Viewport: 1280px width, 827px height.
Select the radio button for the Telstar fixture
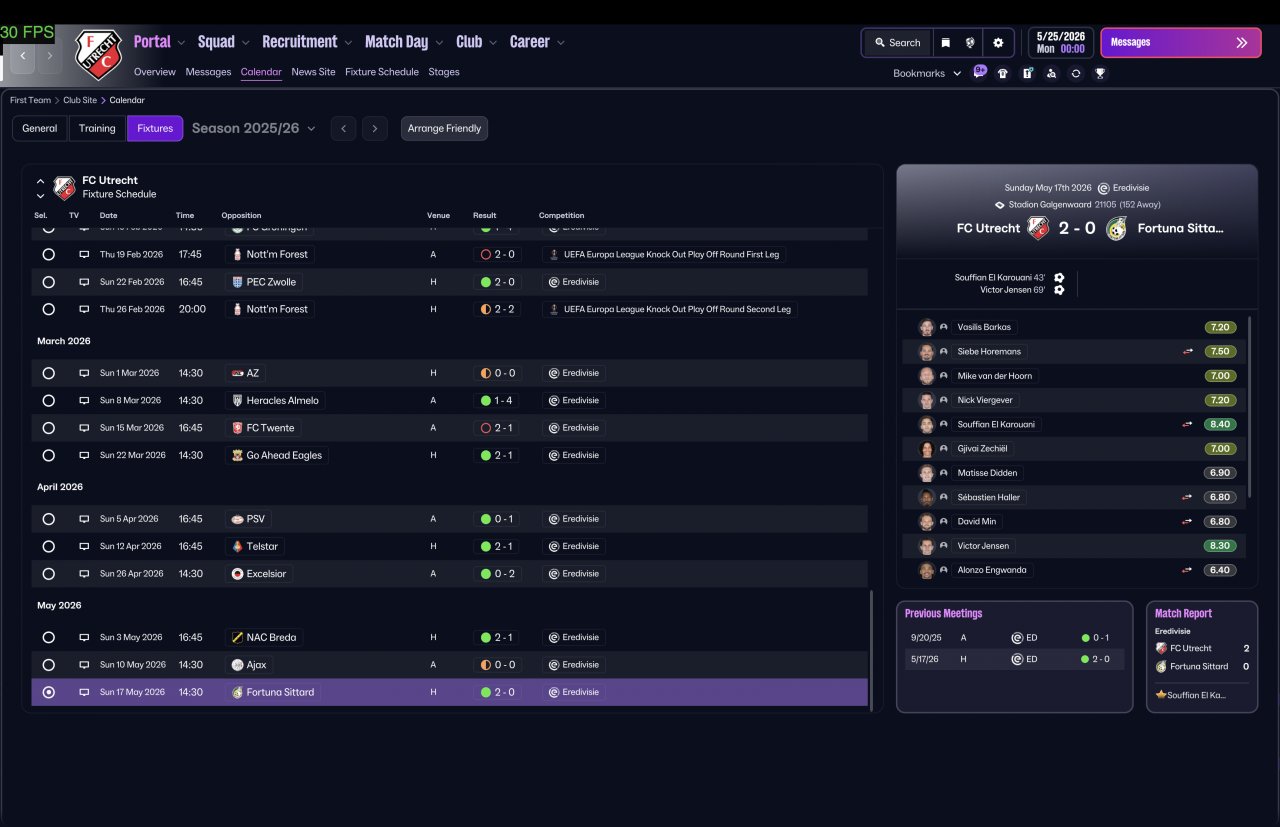(48, 547)
